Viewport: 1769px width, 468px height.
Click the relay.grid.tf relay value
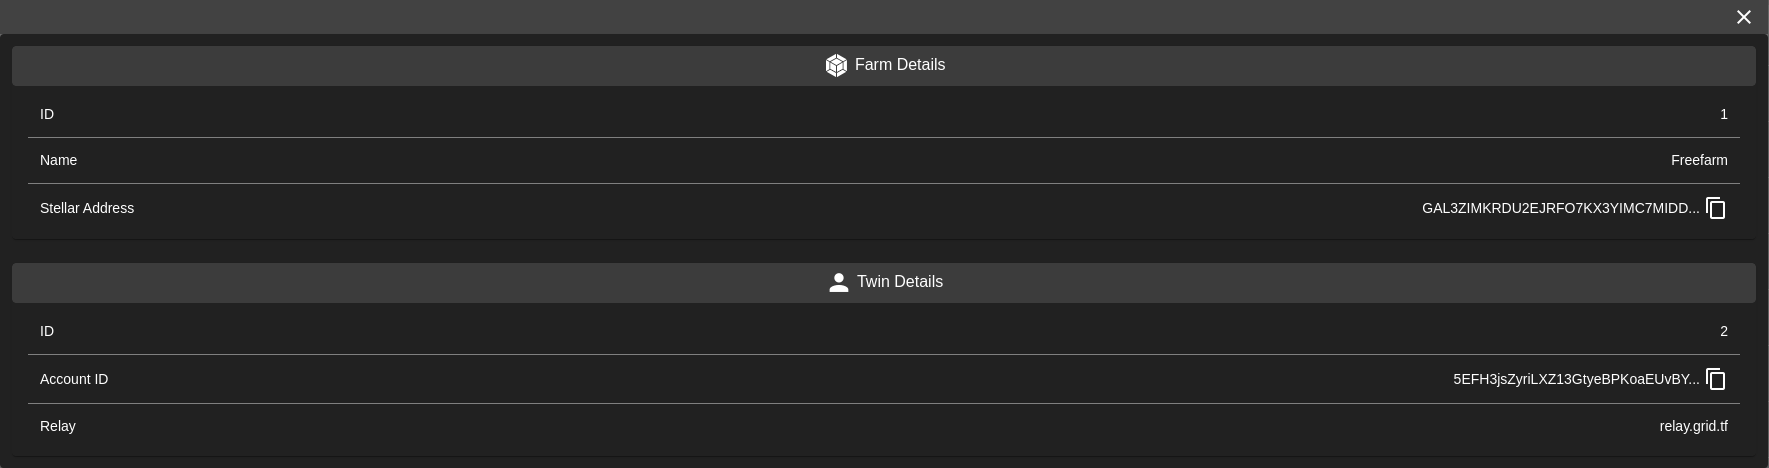[1693, 426]
